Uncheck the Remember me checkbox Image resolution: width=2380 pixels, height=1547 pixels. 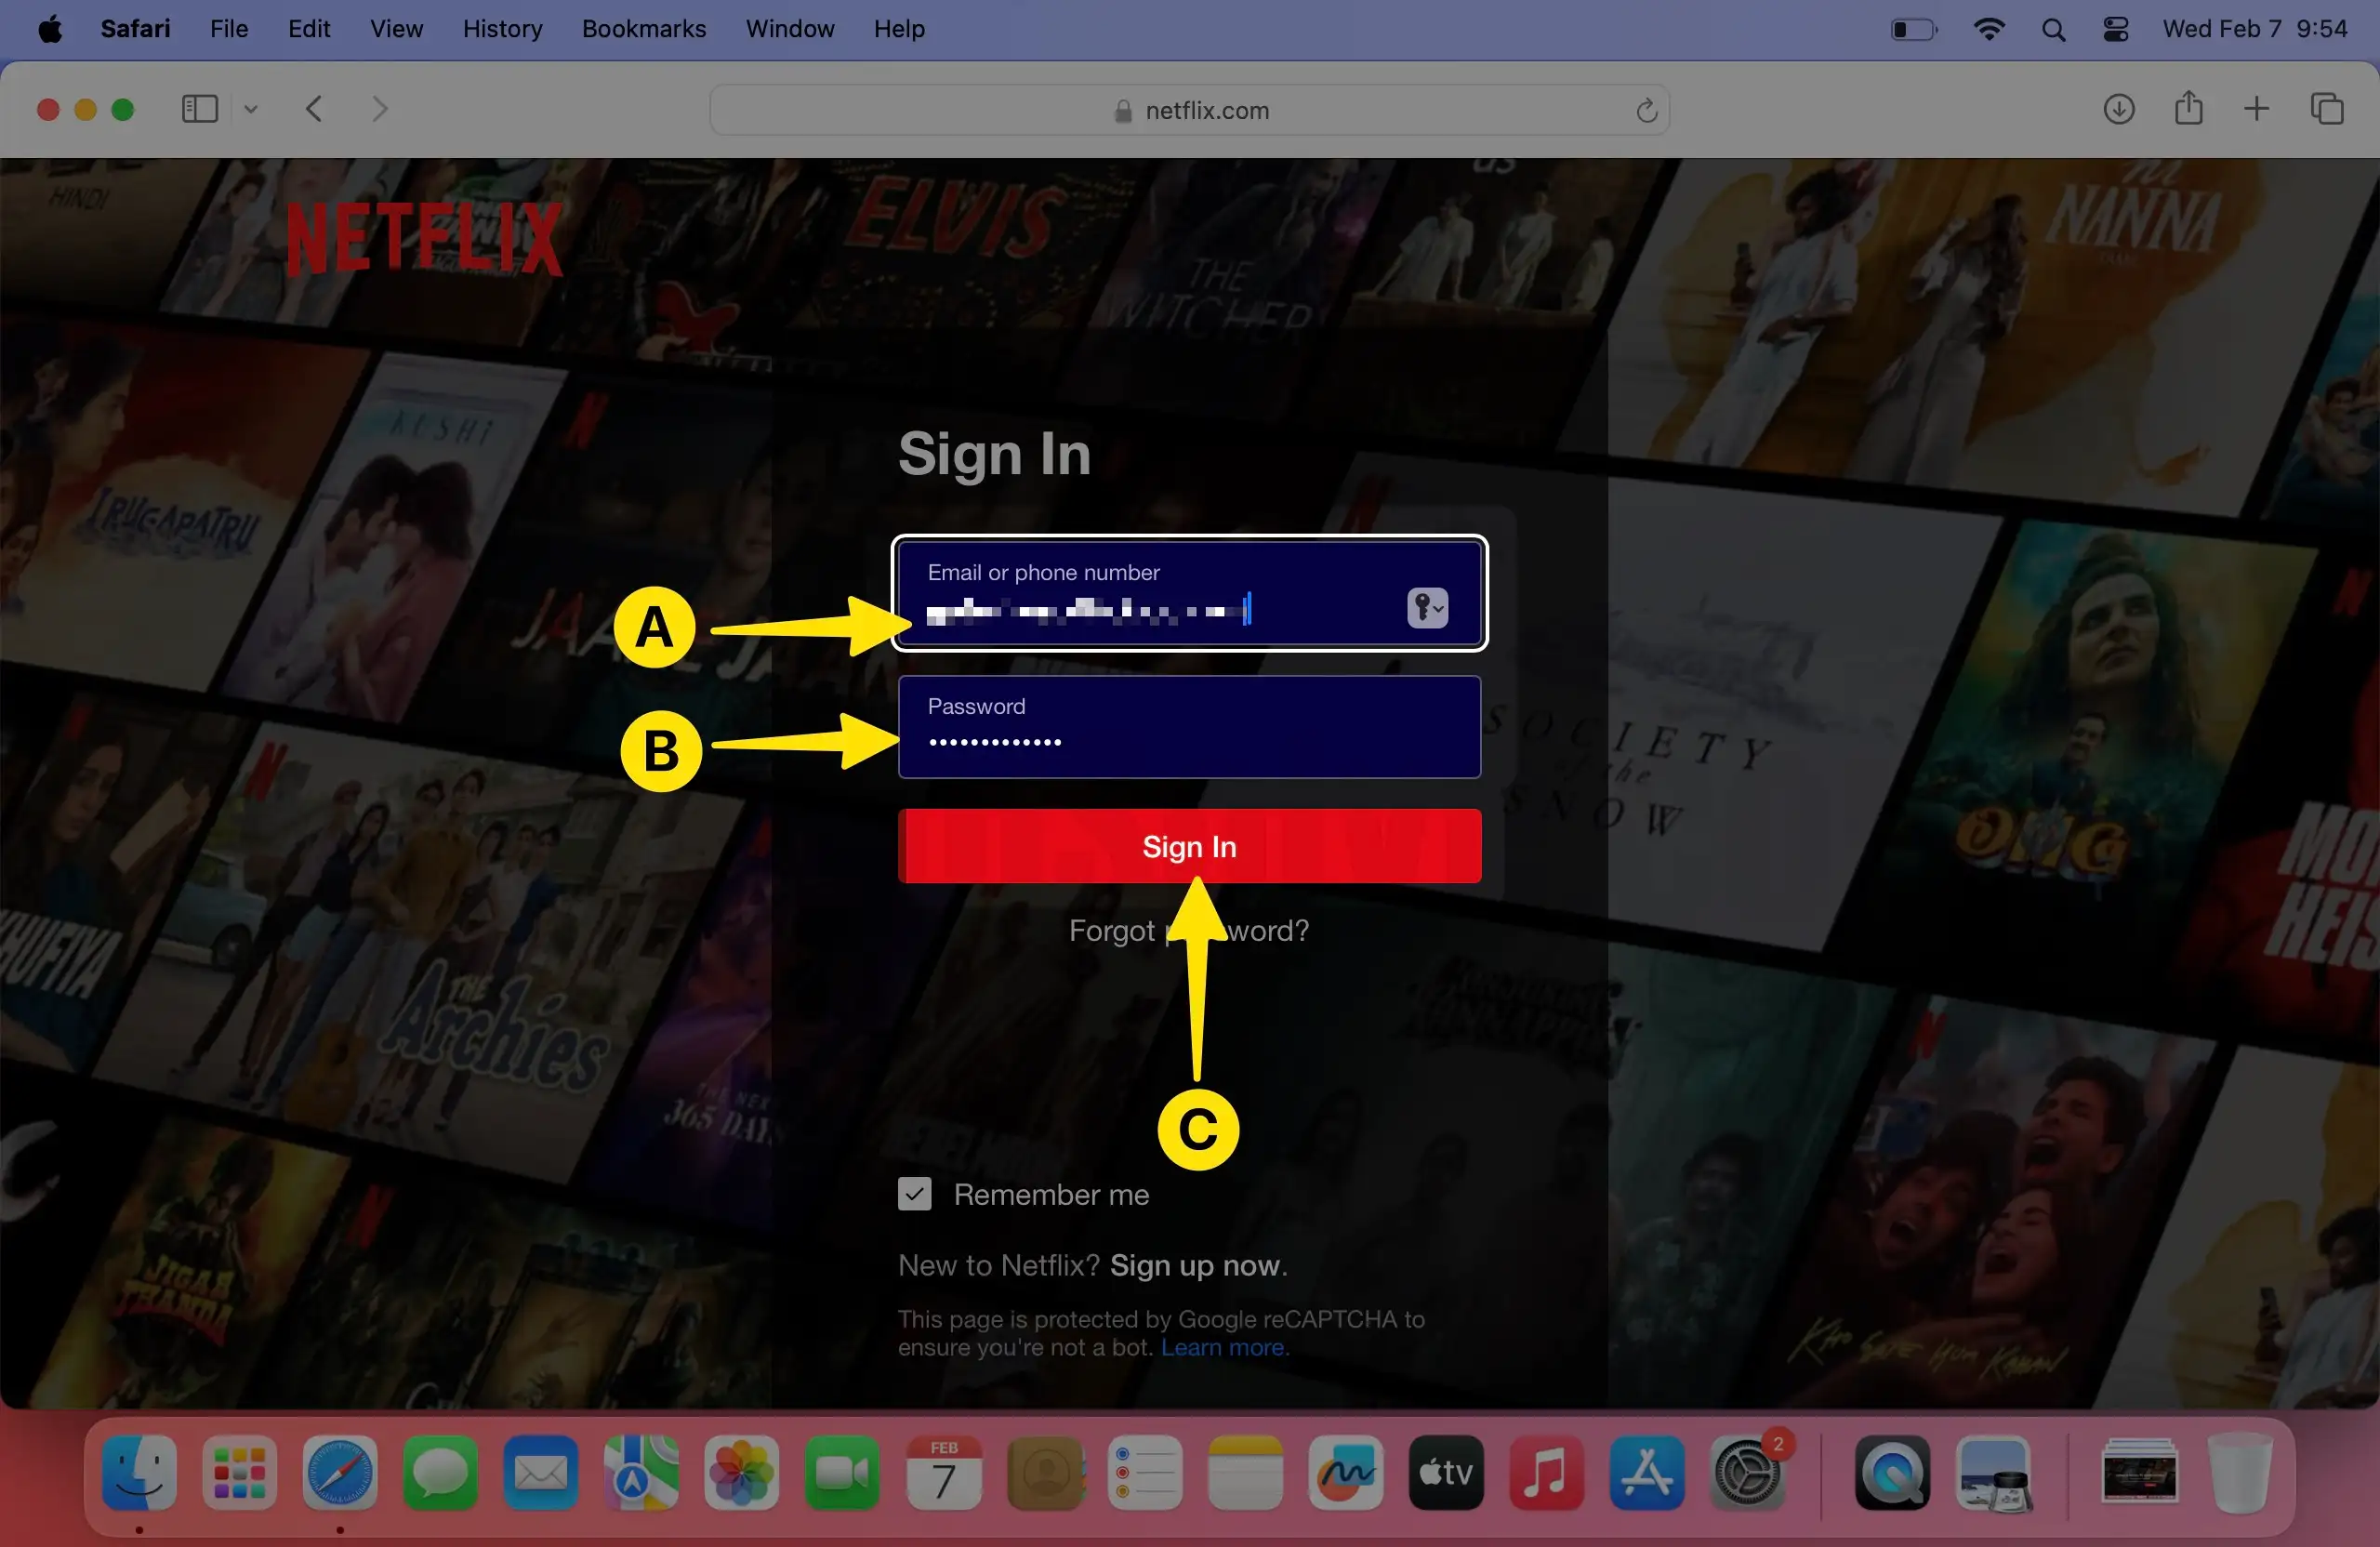[914, 1194]
